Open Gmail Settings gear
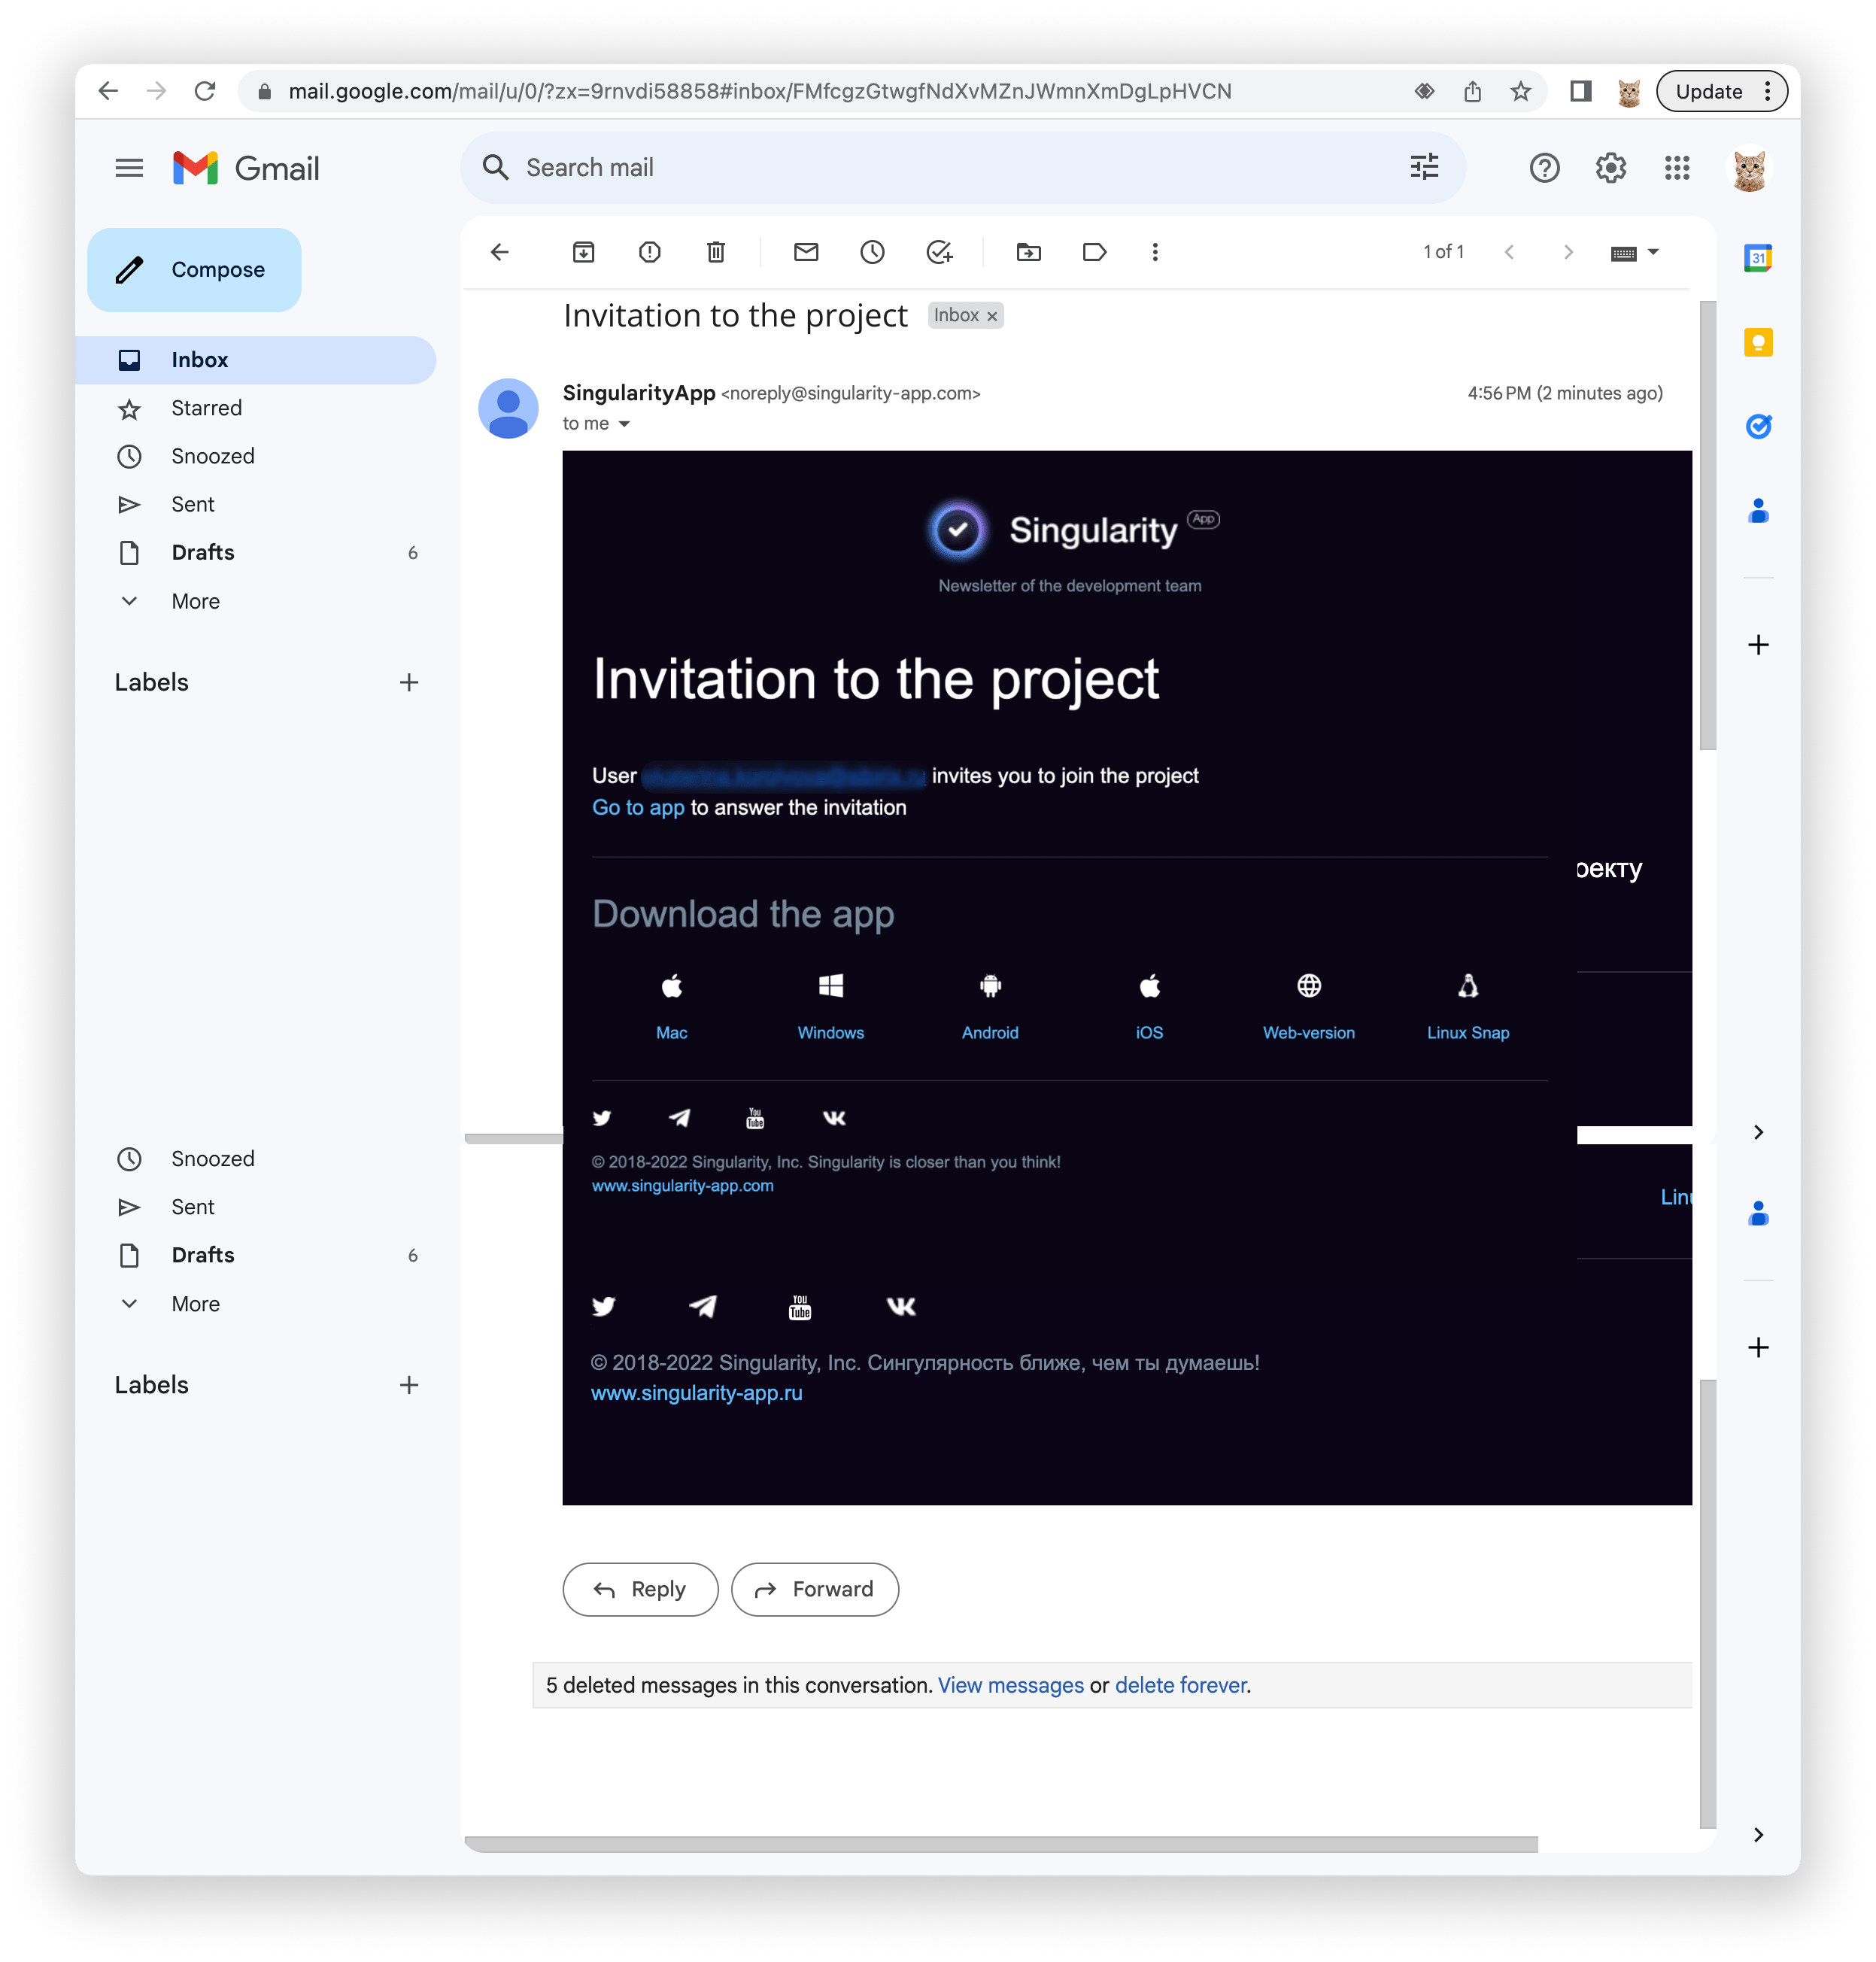 point(1610,168)
